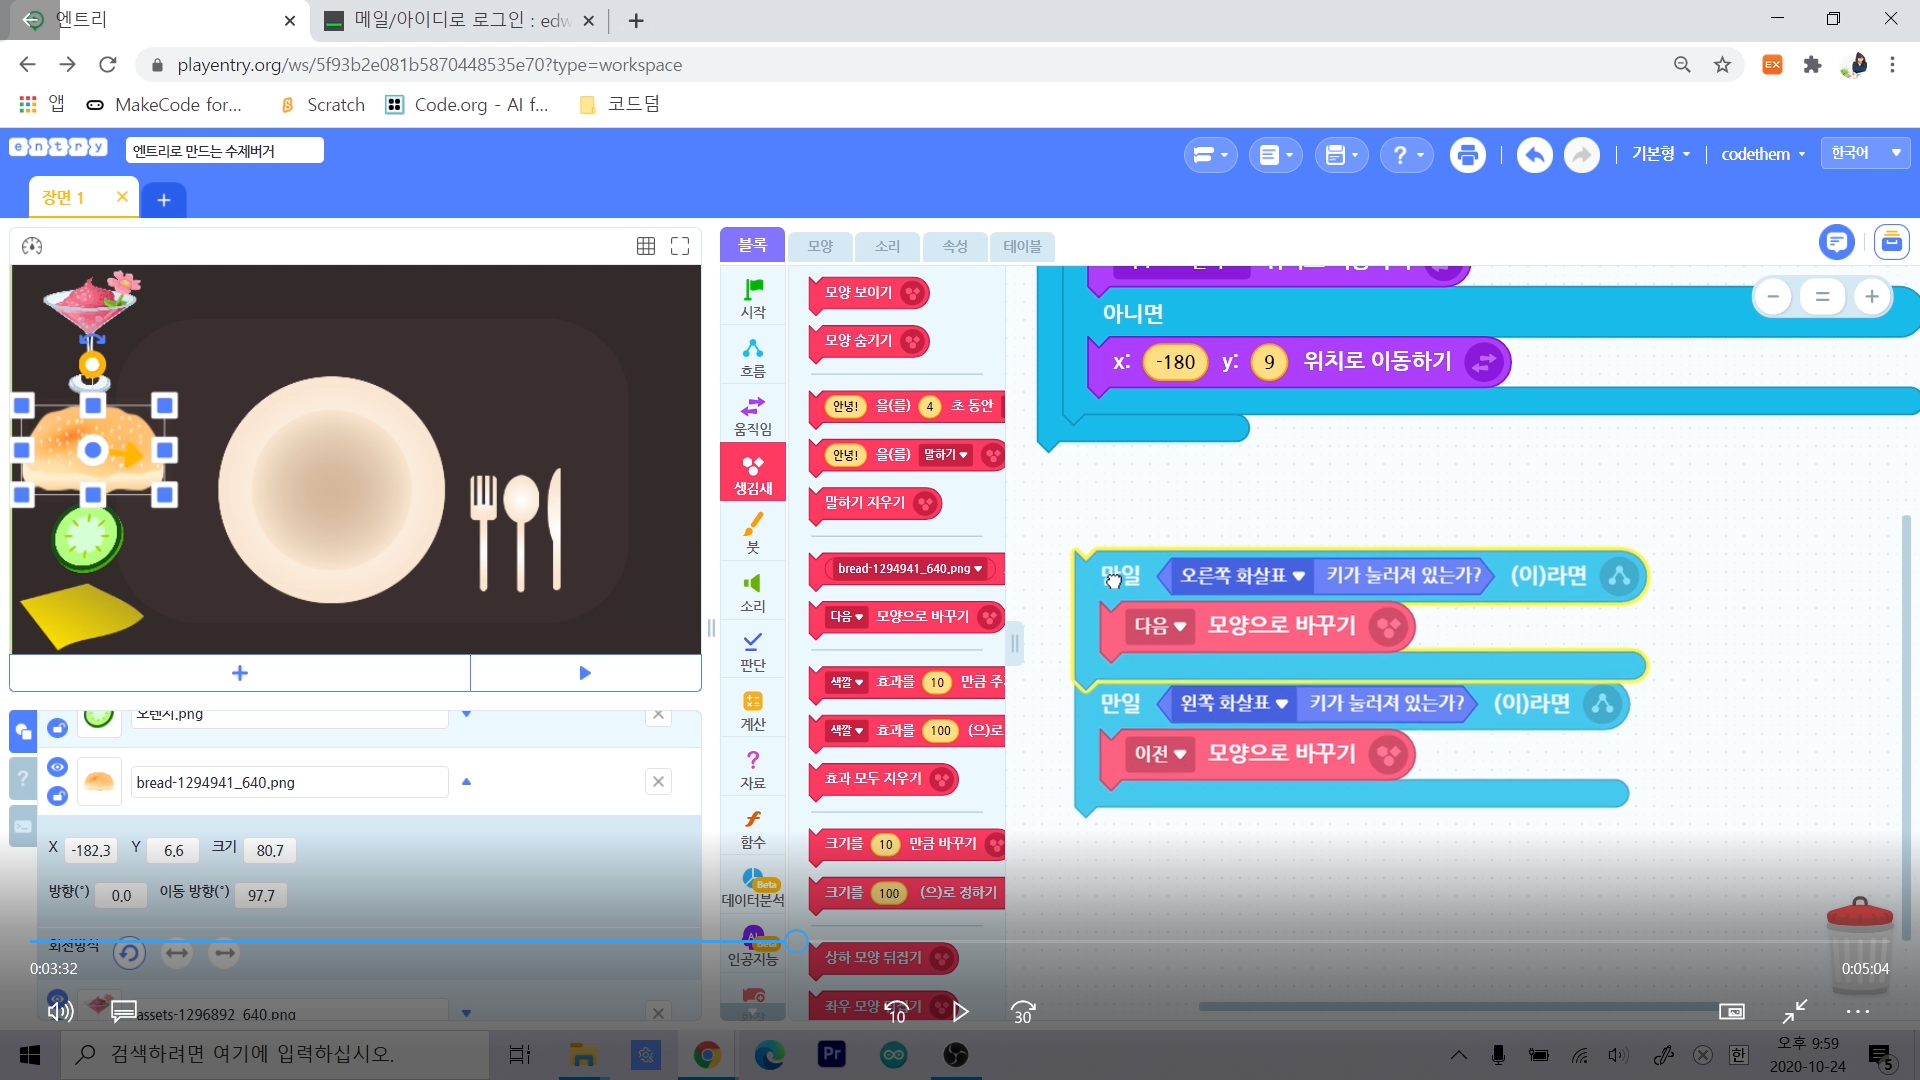Toggle coordinate grid on stage
The image size is (1920, 1080).
646,246
